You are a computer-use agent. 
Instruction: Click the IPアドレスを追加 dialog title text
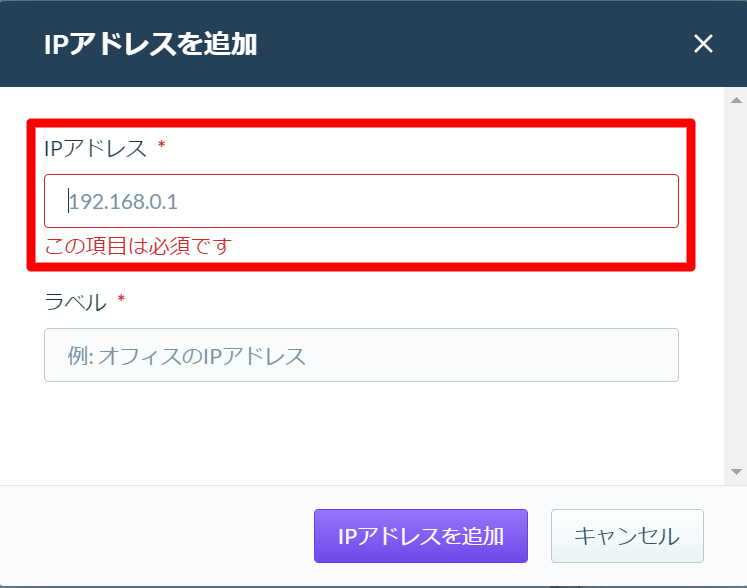click(151, 44)
